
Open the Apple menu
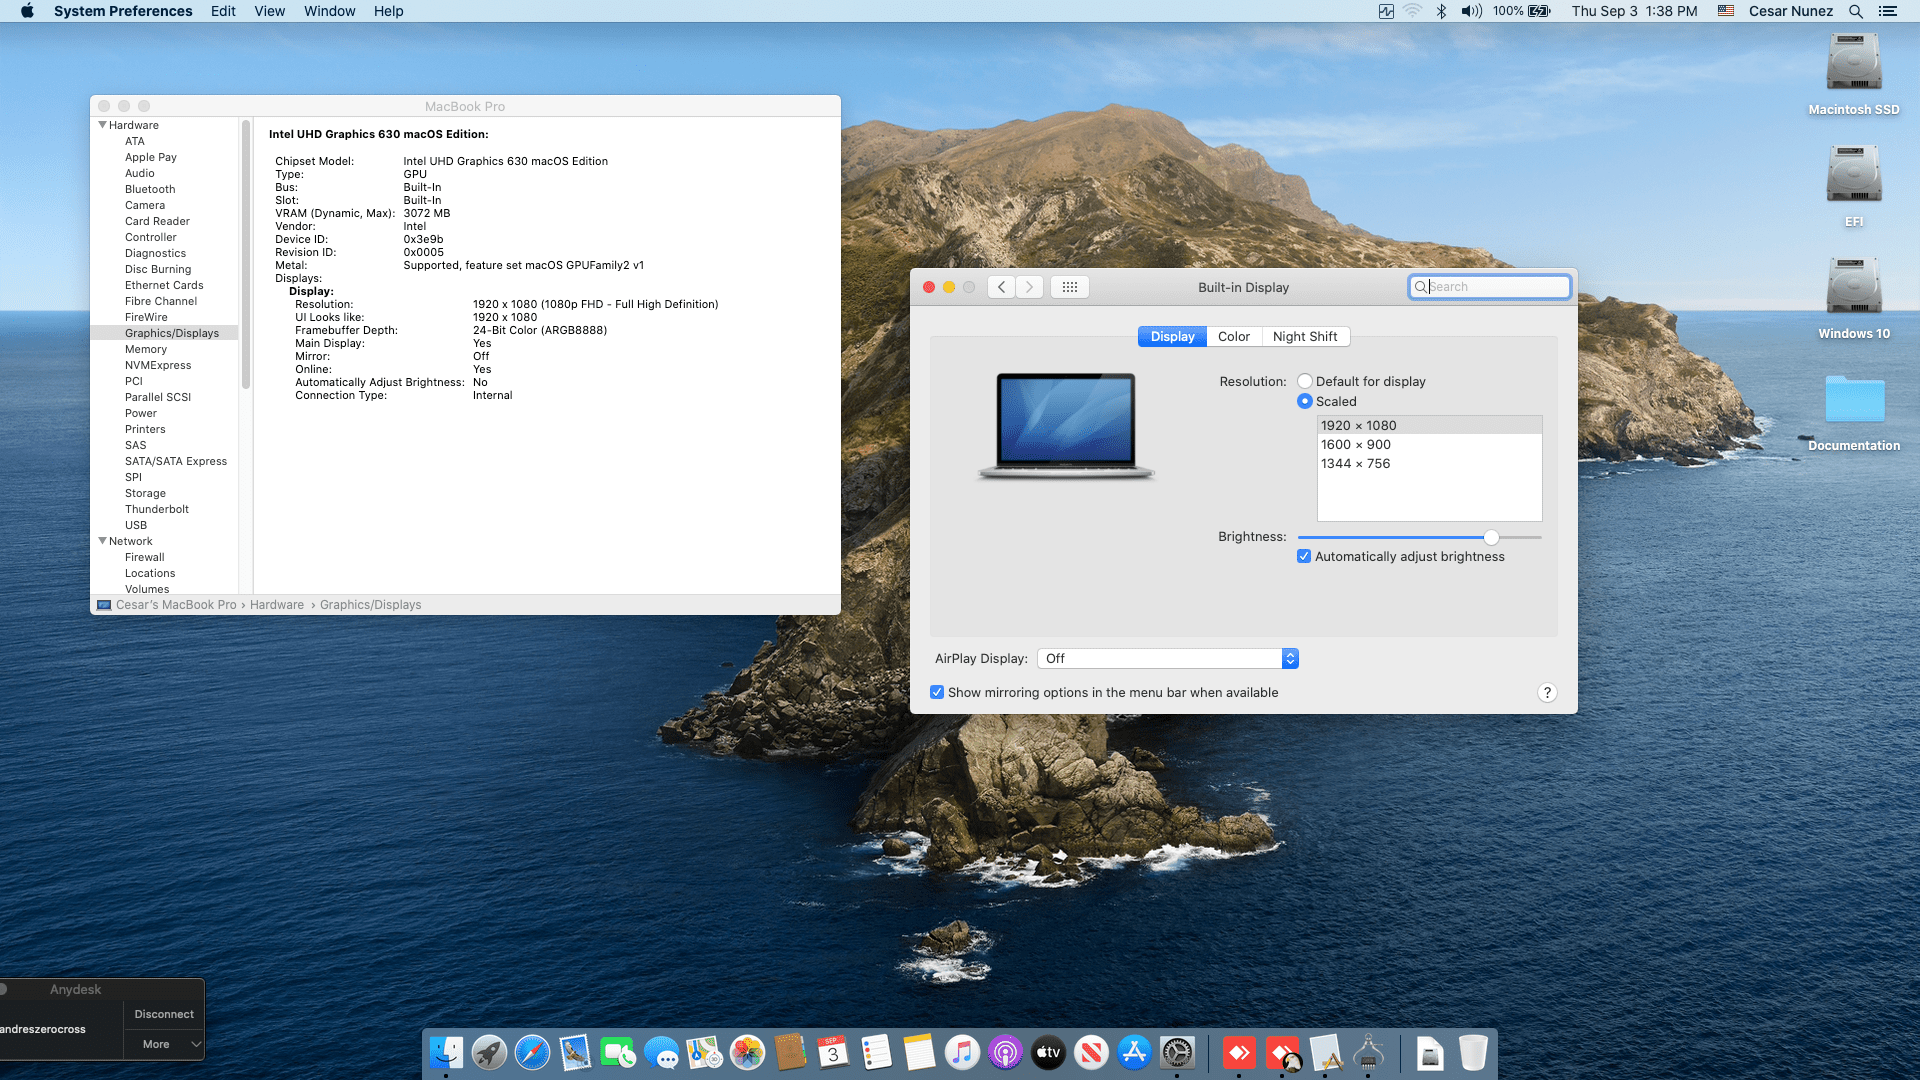pyautogui.click(x=27, y=11)
